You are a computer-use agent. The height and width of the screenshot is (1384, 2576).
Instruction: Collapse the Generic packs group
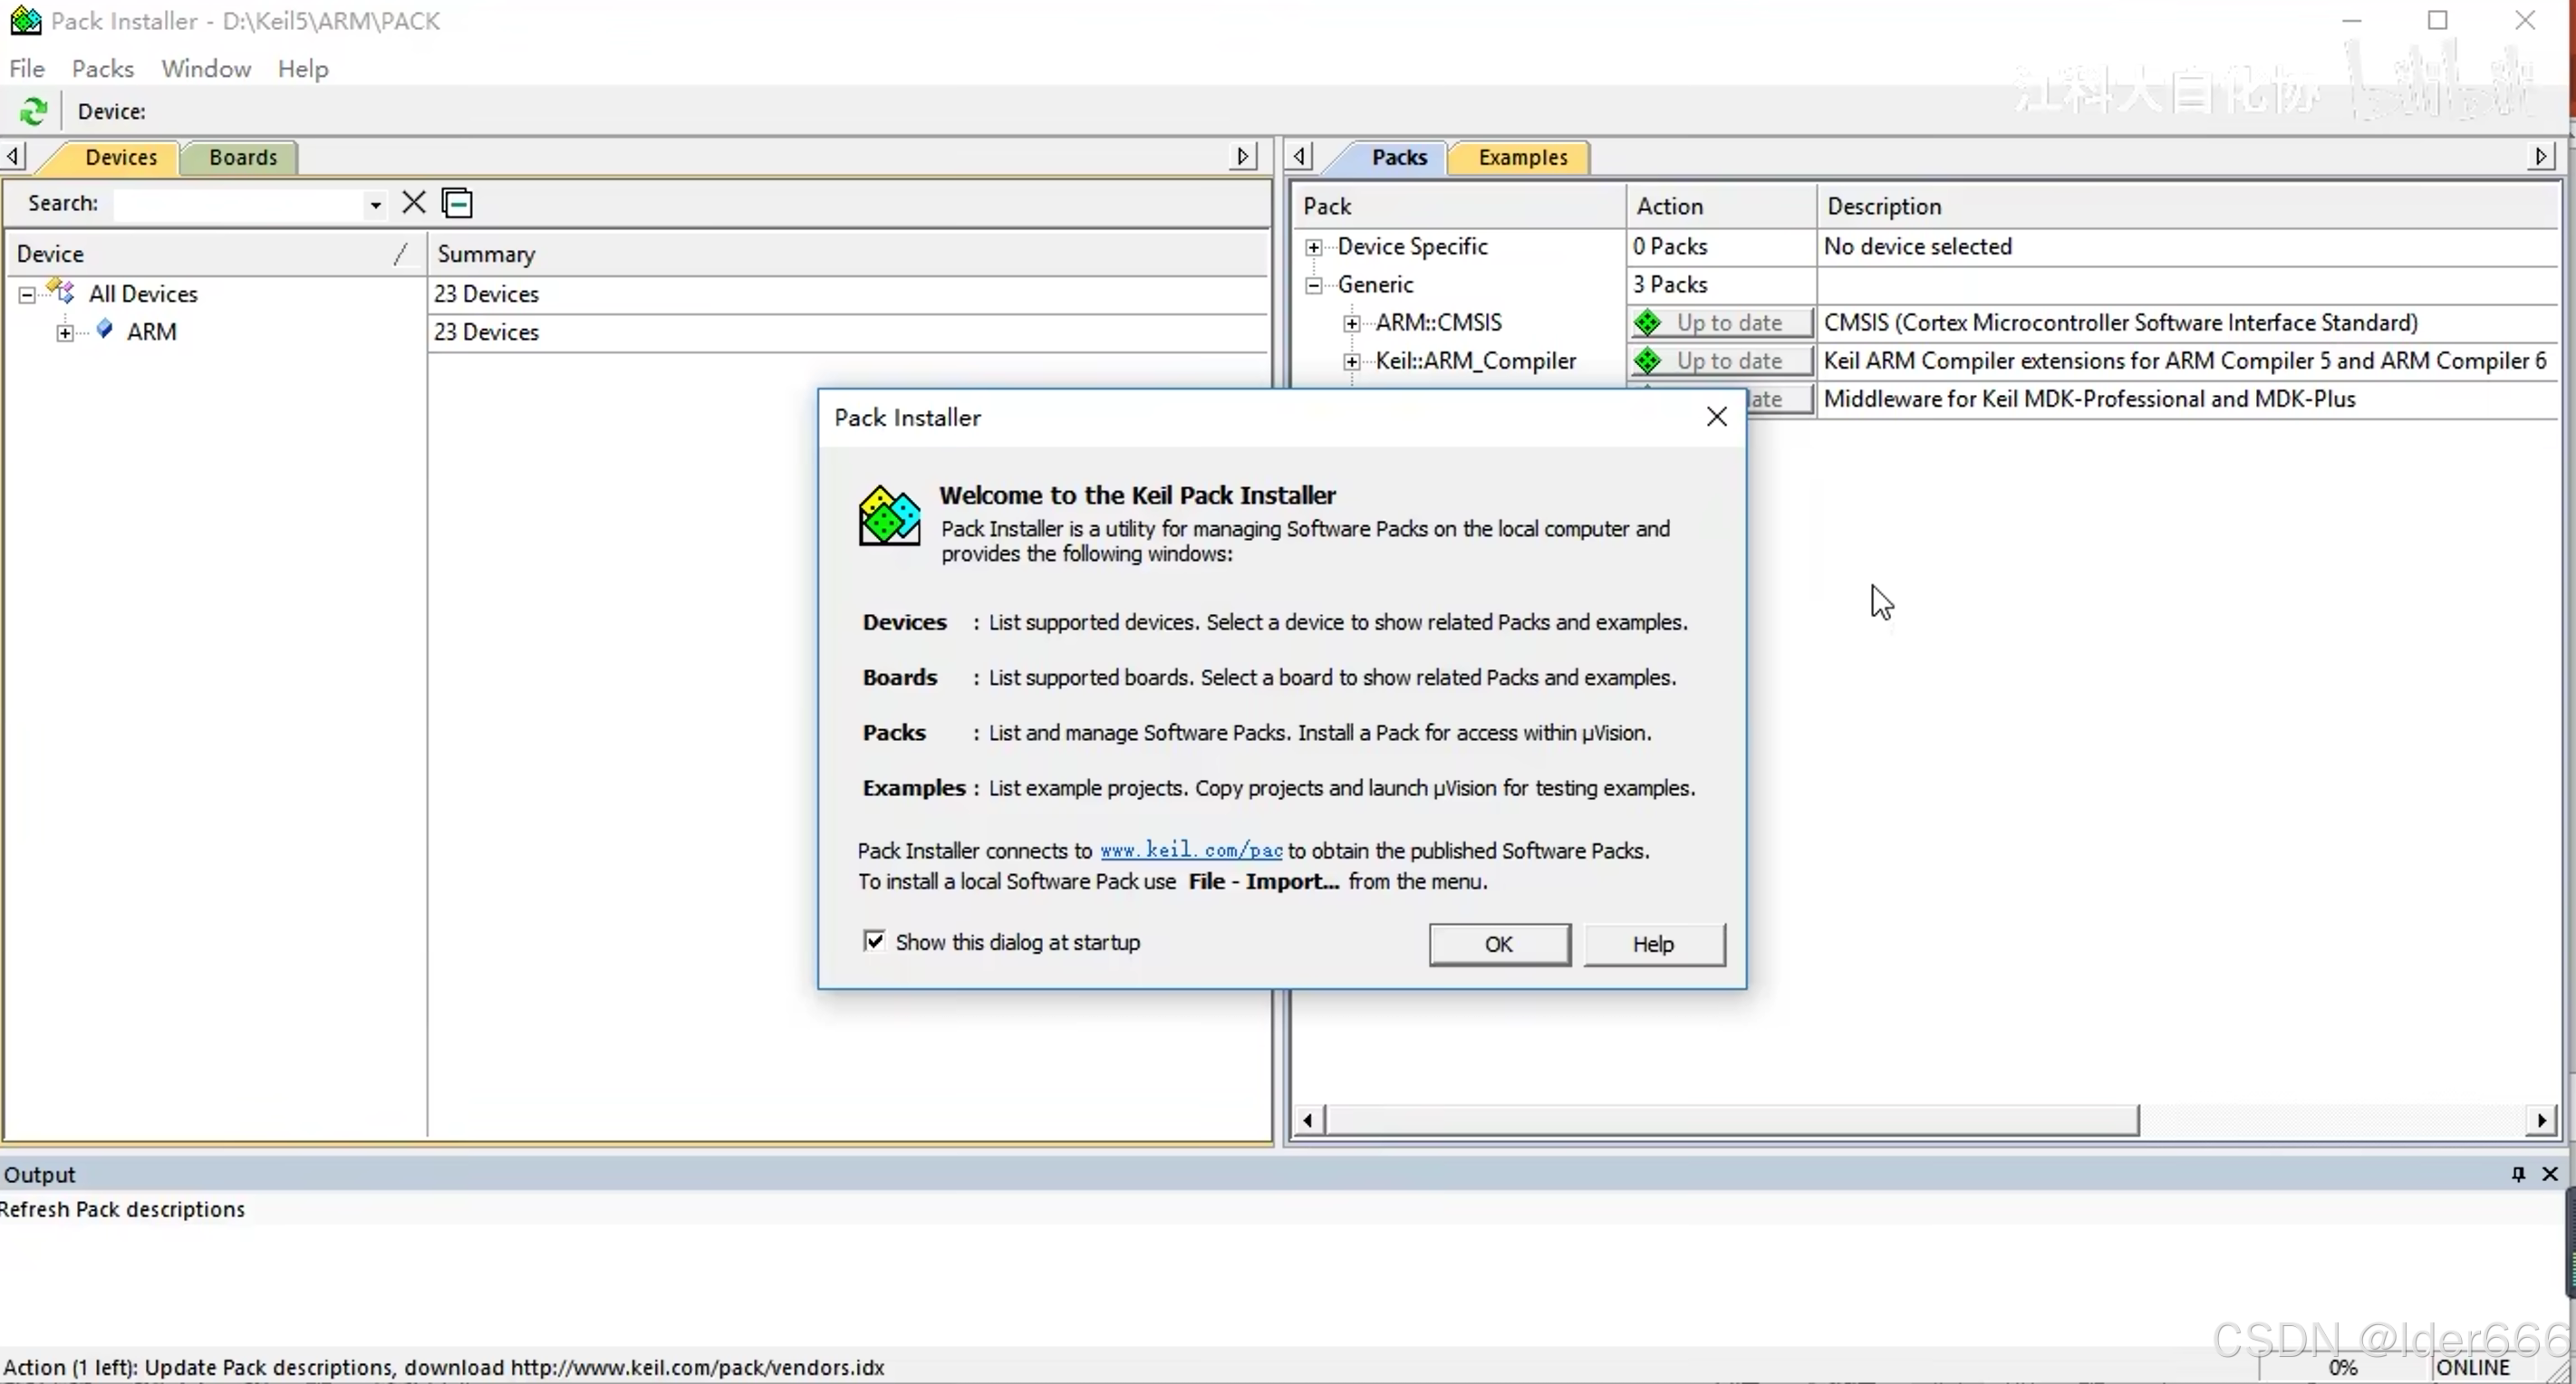(x=1314, y=286)
